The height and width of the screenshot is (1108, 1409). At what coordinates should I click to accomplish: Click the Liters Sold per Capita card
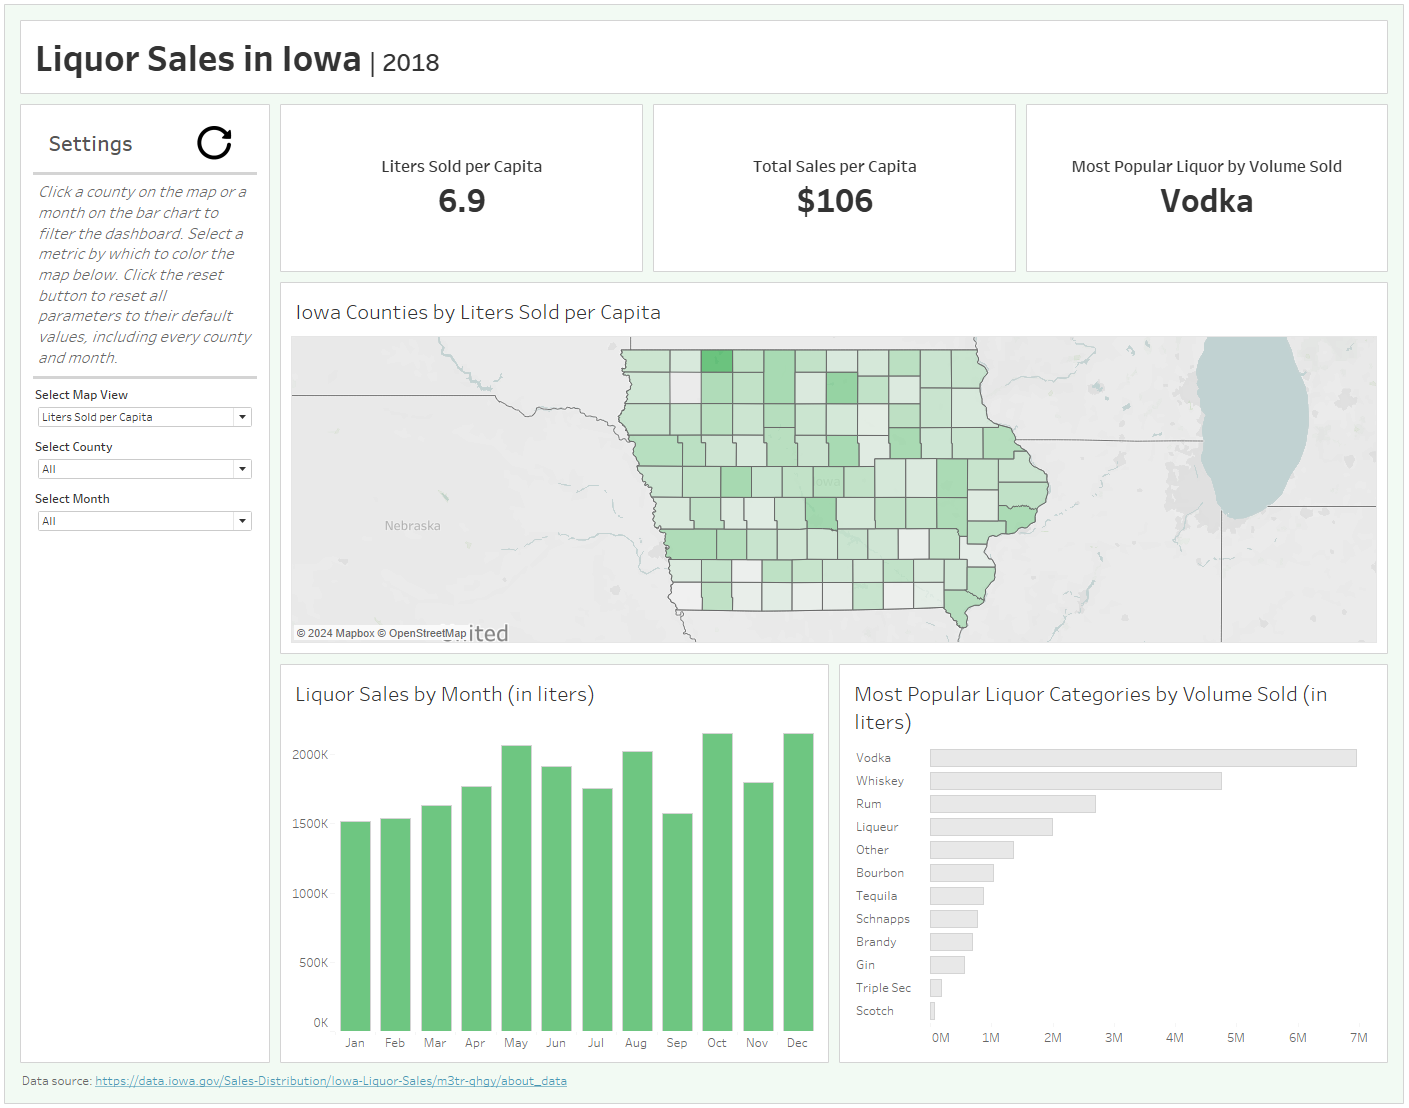(x=461, y=188)
